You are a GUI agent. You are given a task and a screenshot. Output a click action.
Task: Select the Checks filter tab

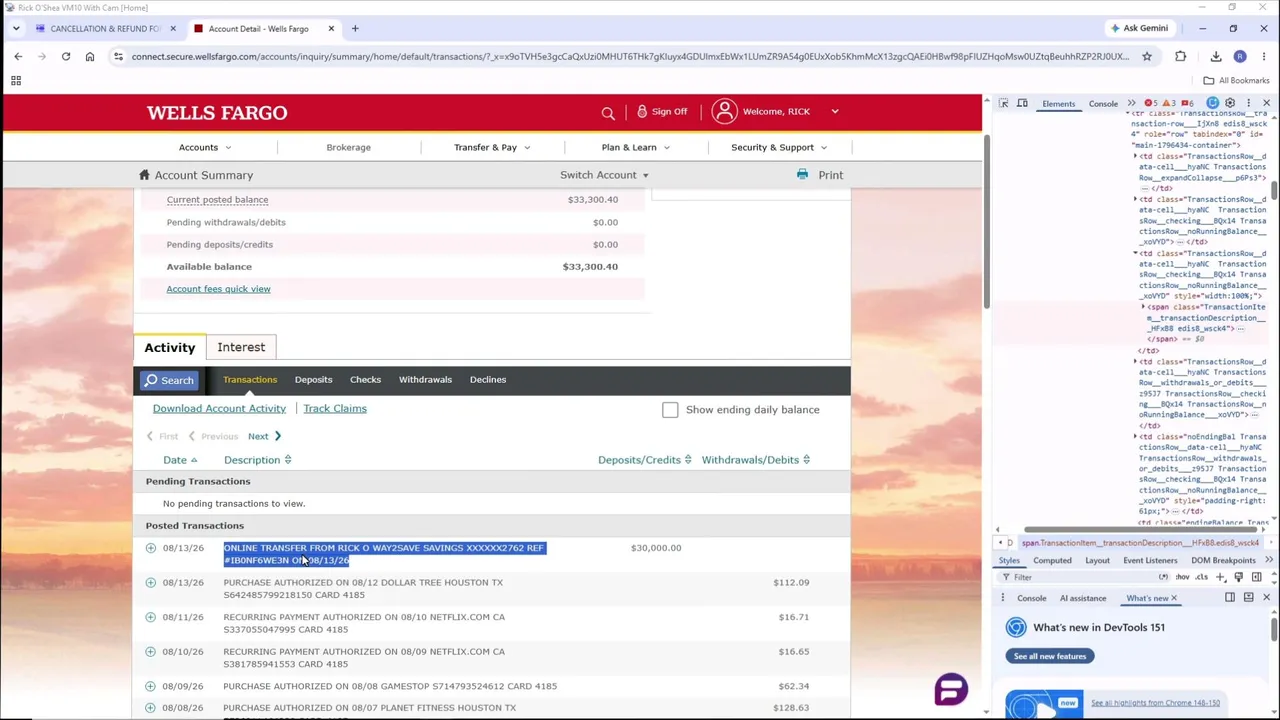tap(365, 380)
